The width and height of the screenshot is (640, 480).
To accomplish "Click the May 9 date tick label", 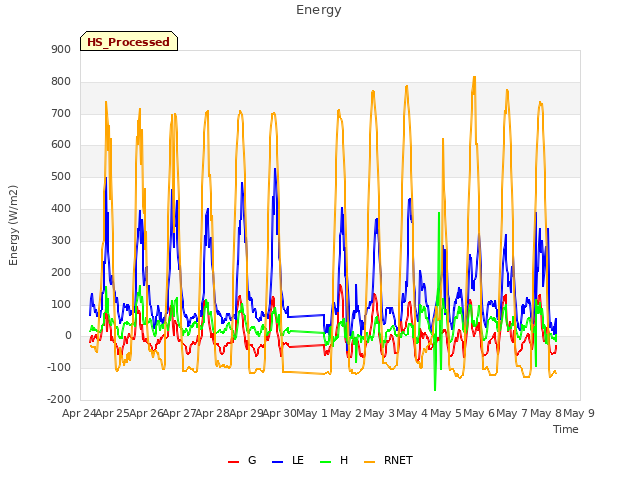I will coord(579,413).
